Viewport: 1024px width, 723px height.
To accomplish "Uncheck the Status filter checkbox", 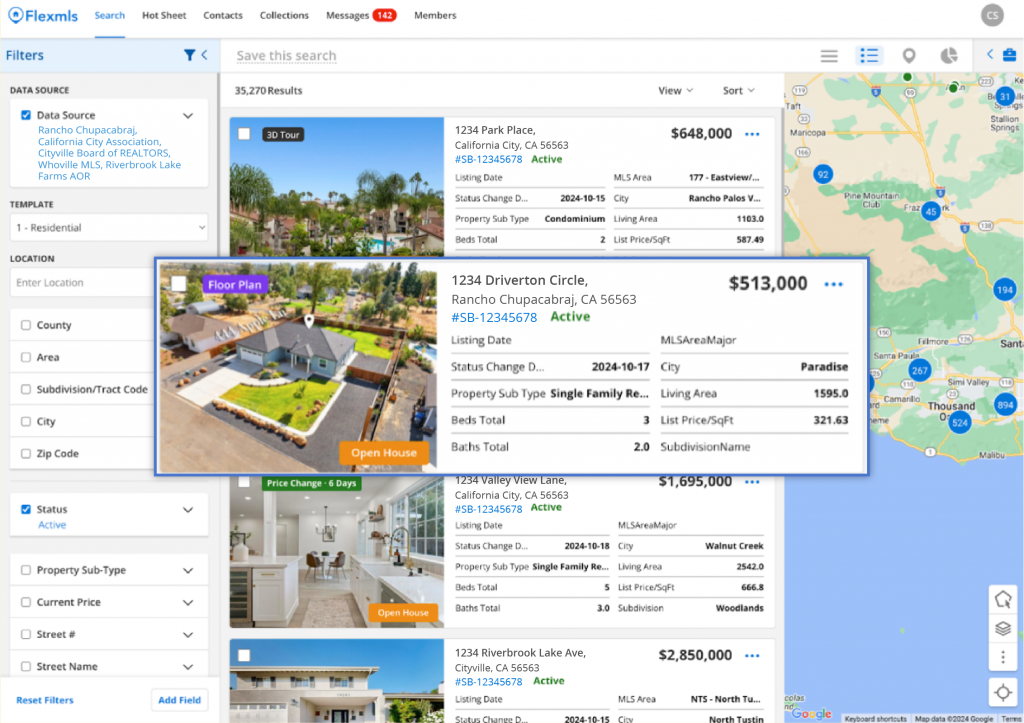I will click(x=26, y=509).
